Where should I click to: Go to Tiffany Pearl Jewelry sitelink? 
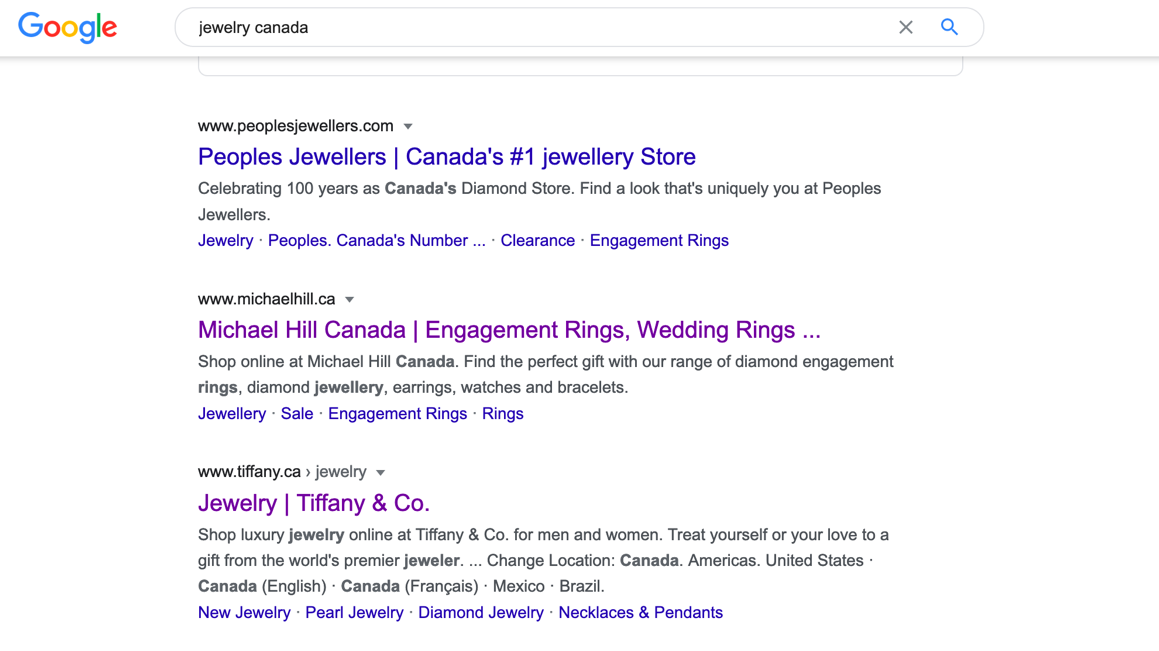pyautogui.click(x=354, y=613)
